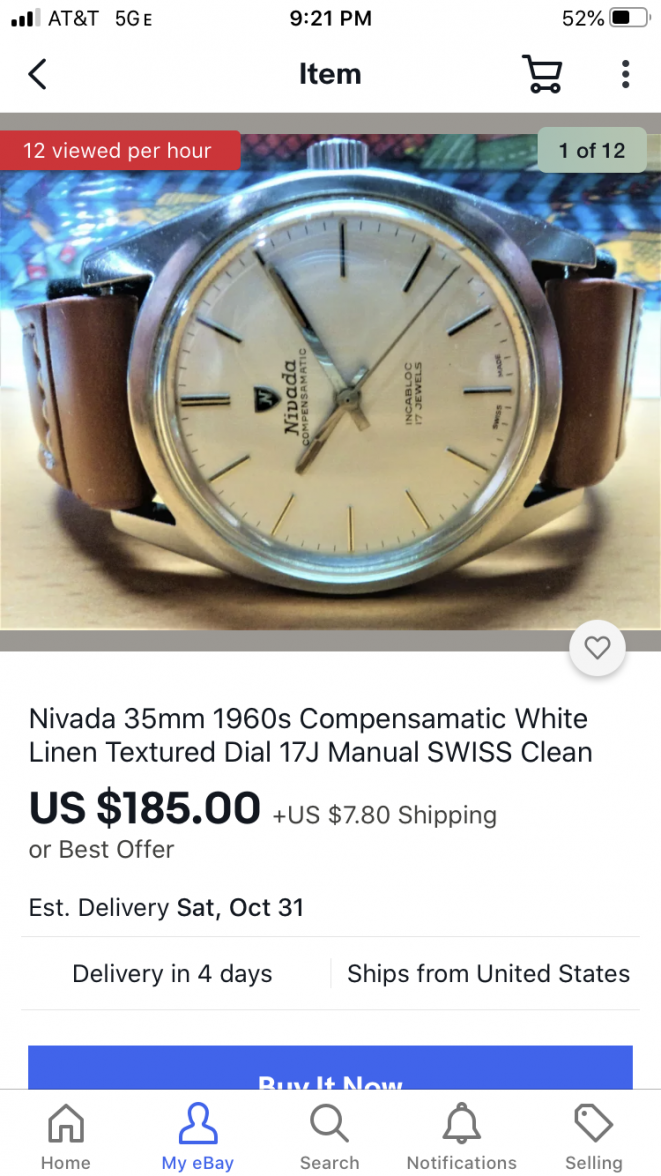Add item to watchlist with heart icon
Image resolution: width=661 pixels, height=1176 pixels.
click(597, 647)
